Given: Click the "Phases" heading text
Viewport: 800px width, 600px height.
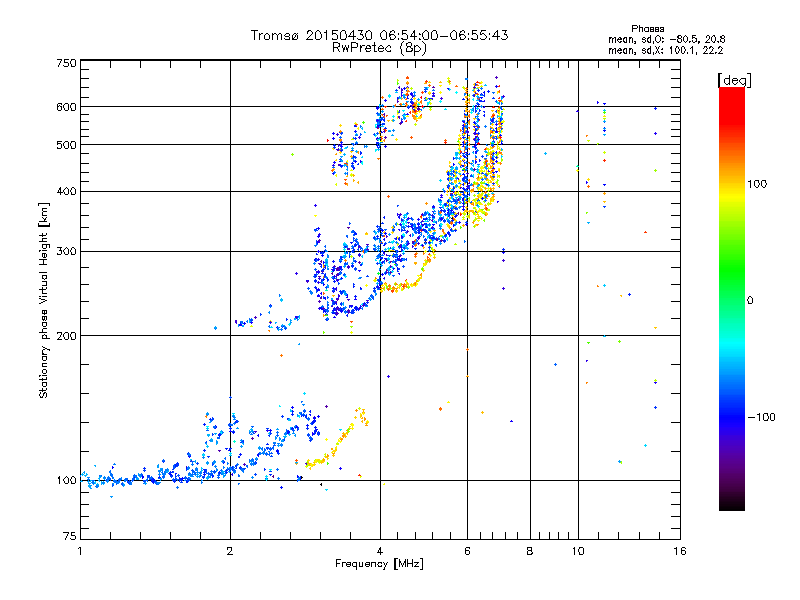Looking at the screenshot, I should 647,29.
